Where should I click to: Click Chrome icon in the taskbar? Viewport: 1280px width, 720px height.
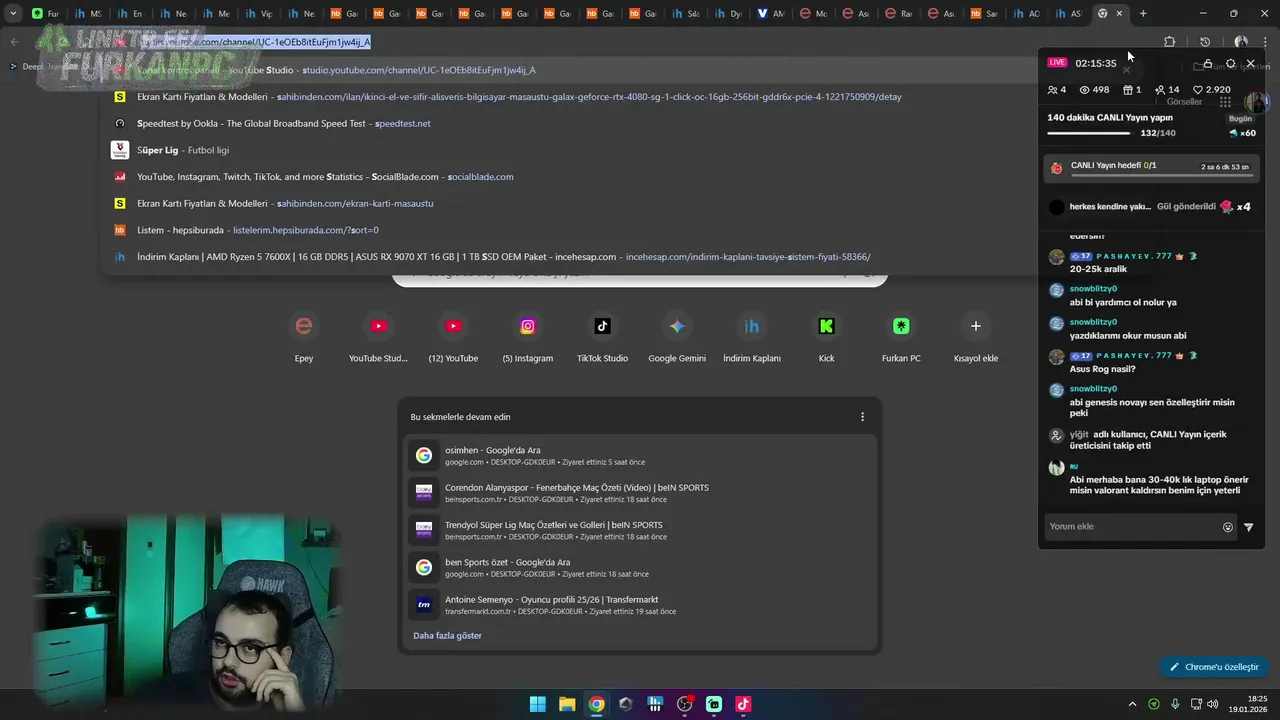click(x=596, y=704)
